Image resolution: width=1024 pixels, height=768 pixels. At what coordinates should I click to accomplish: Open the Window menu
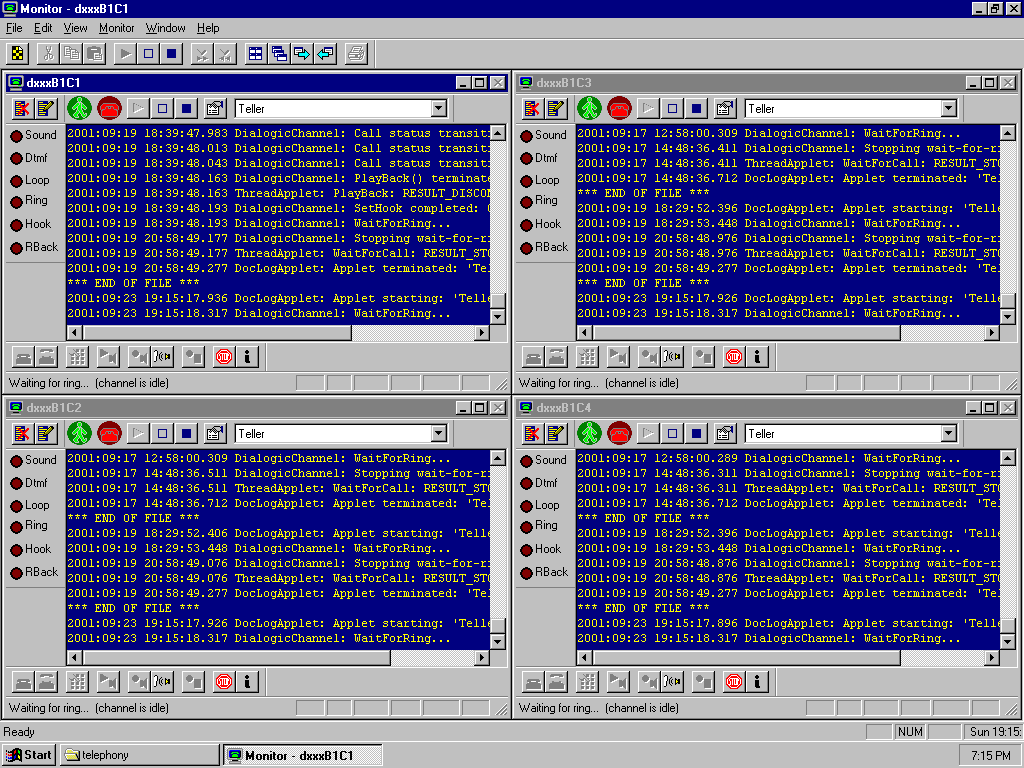pos(165,28)
